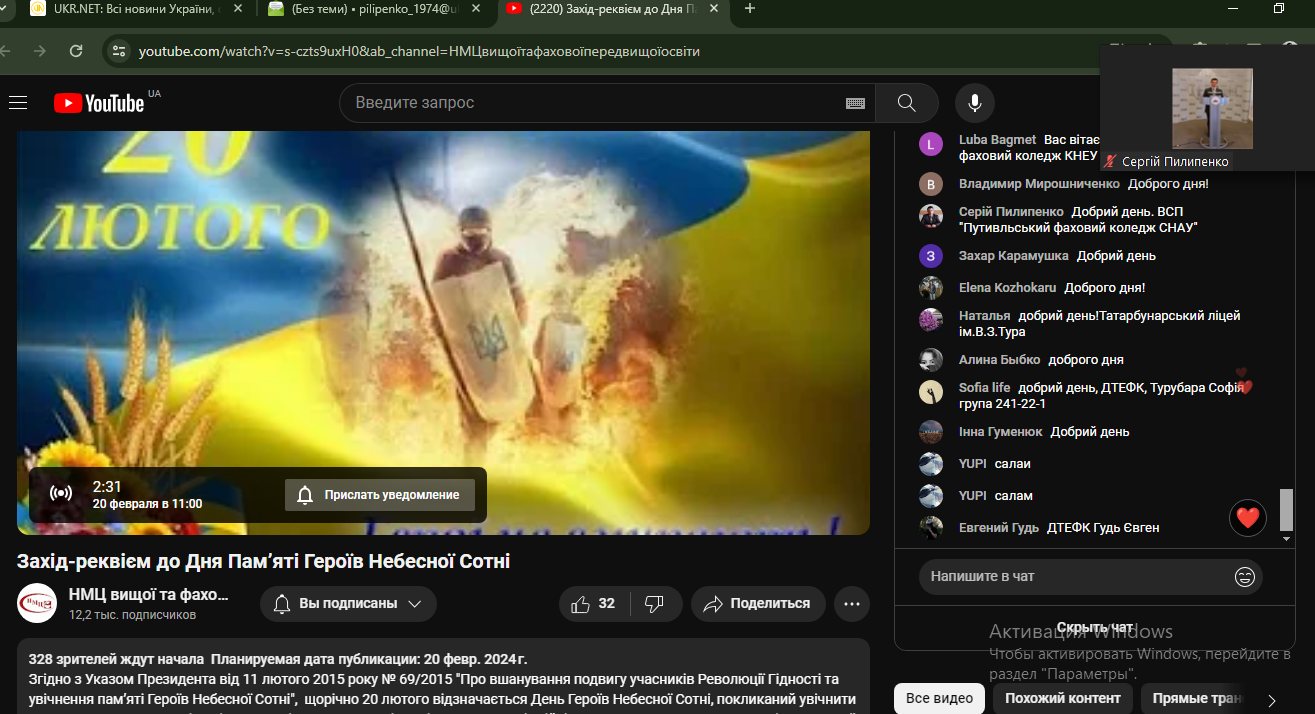Viewport: 1315px width, 714px height.
Task: Like the video with thumbs up
Action: [x=593, y=604]
